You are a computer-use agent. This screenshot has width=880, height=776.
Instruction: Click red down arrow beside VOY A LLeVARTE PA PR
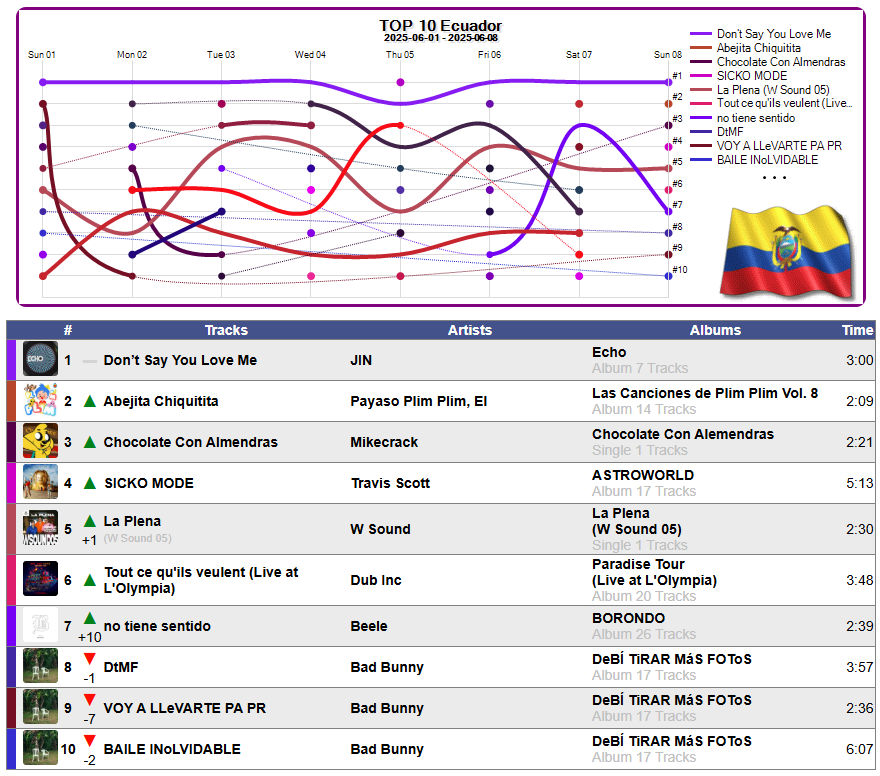(90, 700)
